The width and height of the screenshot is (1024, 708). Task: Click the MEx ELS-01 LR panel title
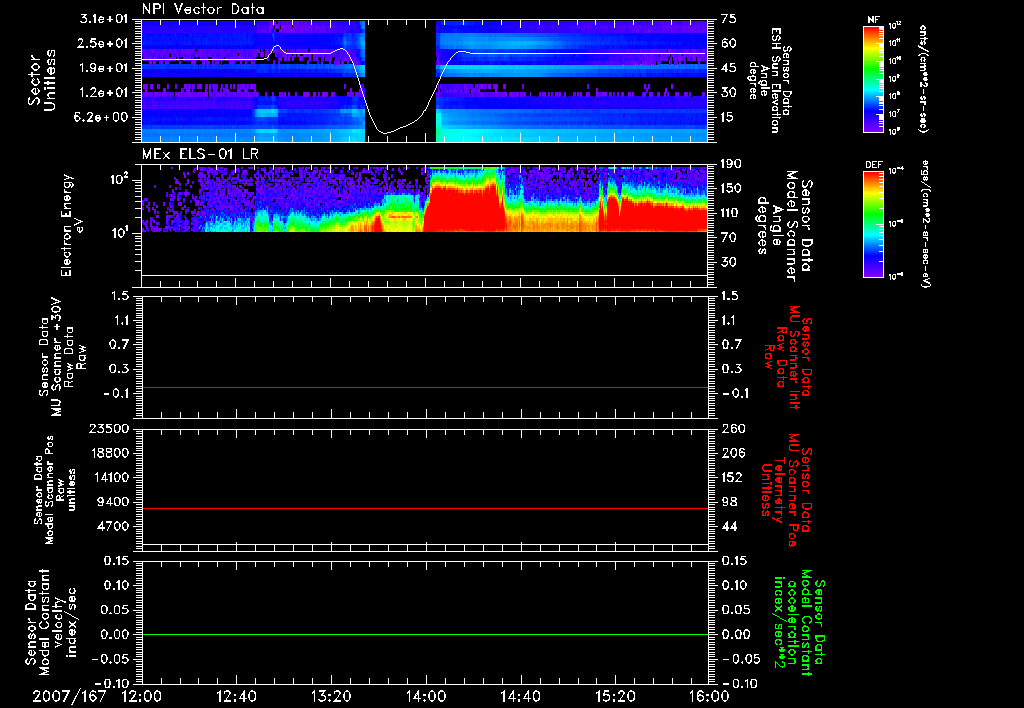click(x=200, y=154)
